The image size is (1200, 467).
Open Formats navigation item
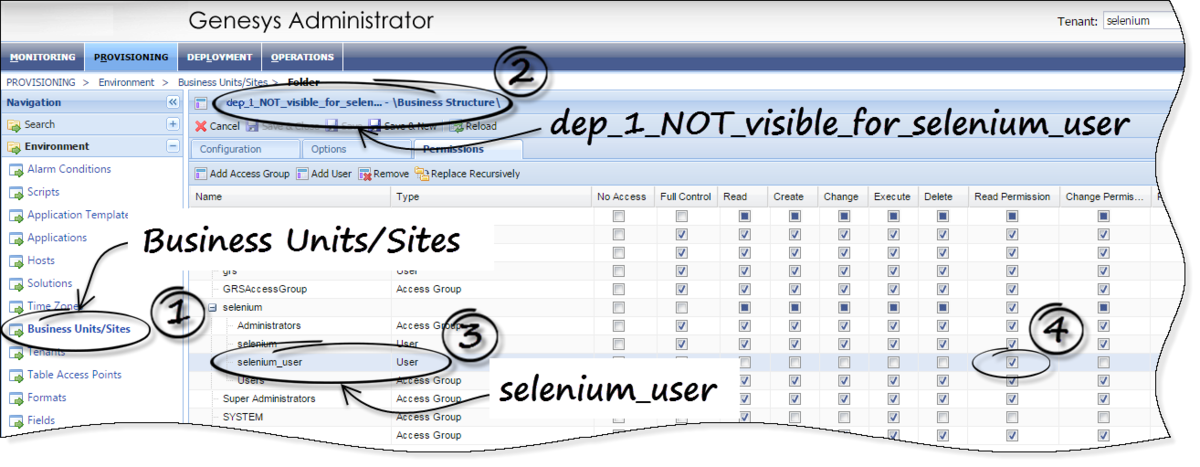tap(47, 398)
